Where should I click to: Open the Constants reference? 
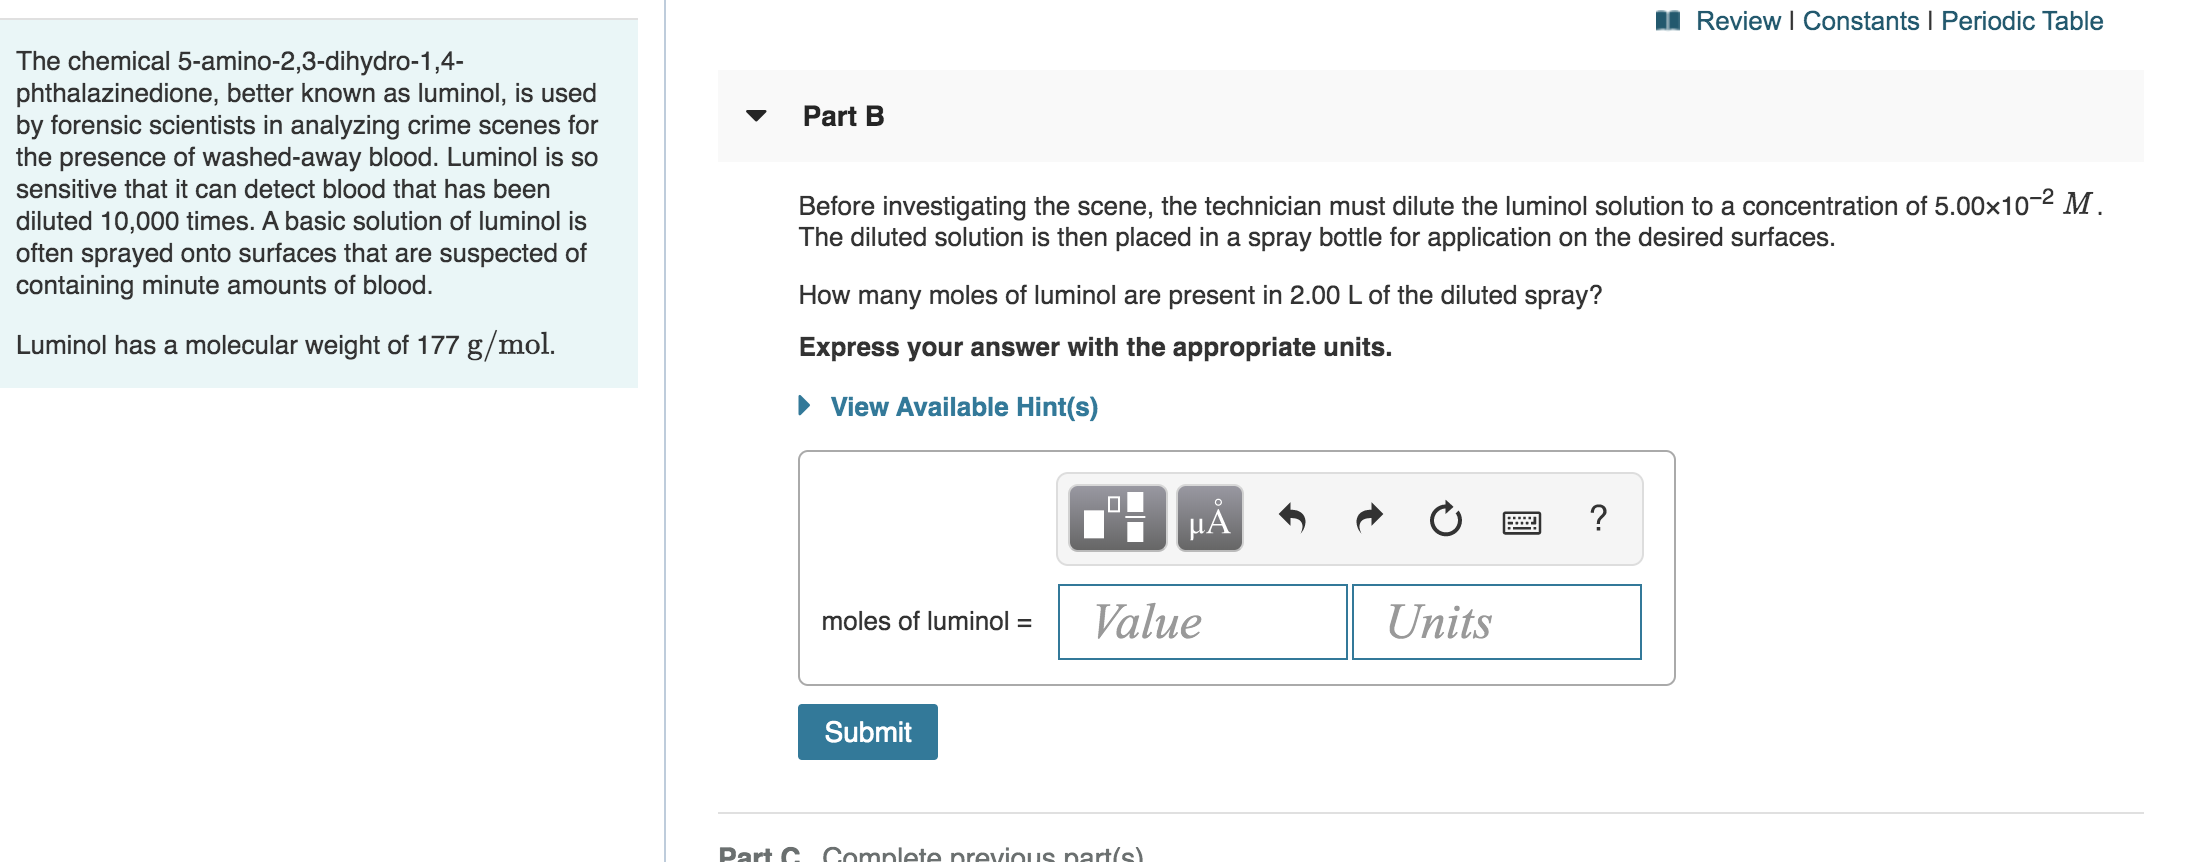point(1862,20)
